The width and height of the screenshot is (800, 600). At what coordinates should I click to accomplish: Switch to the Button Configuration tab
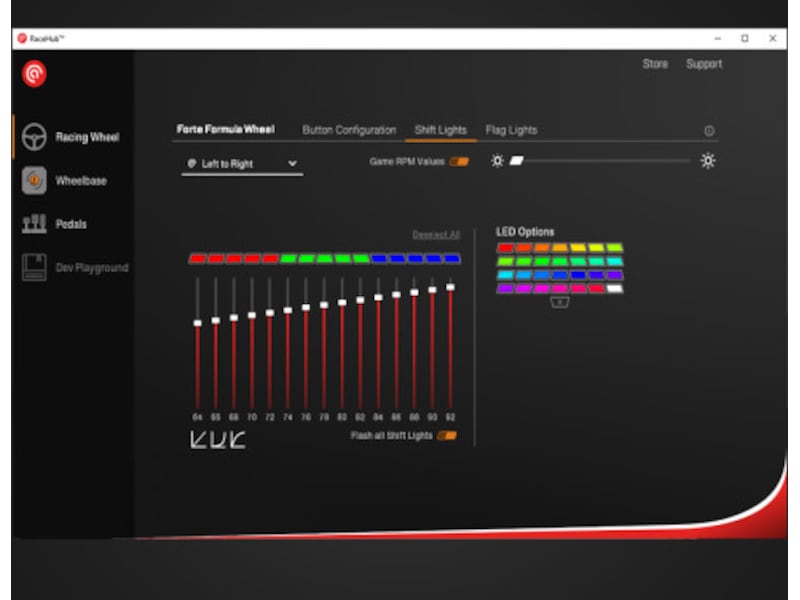coord(349,130)
